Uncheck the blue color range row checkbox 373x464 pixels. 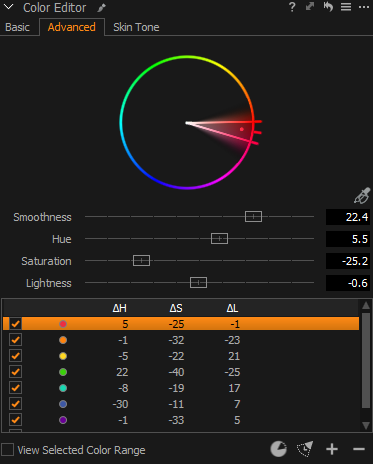(x=15, y=404)
